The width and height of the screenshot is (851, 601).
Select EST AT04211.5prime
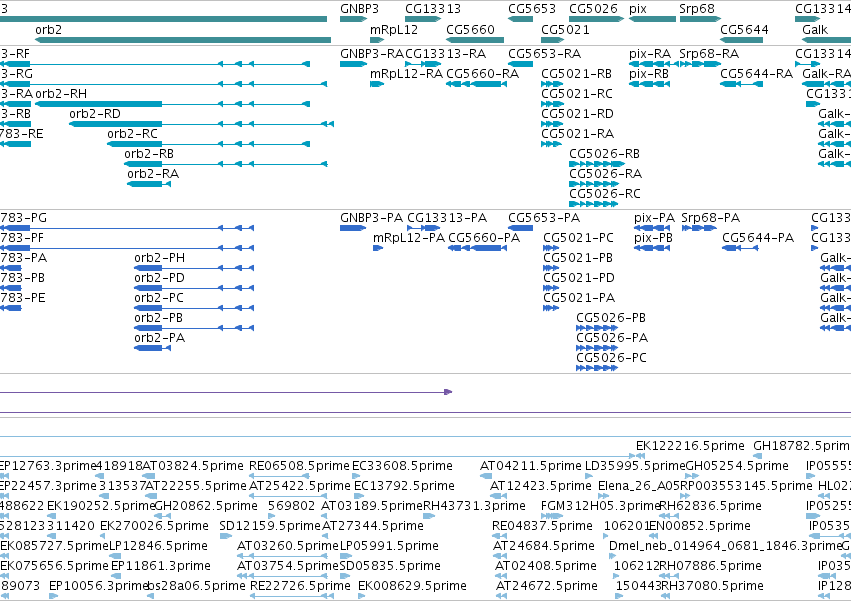click(530, 466)
